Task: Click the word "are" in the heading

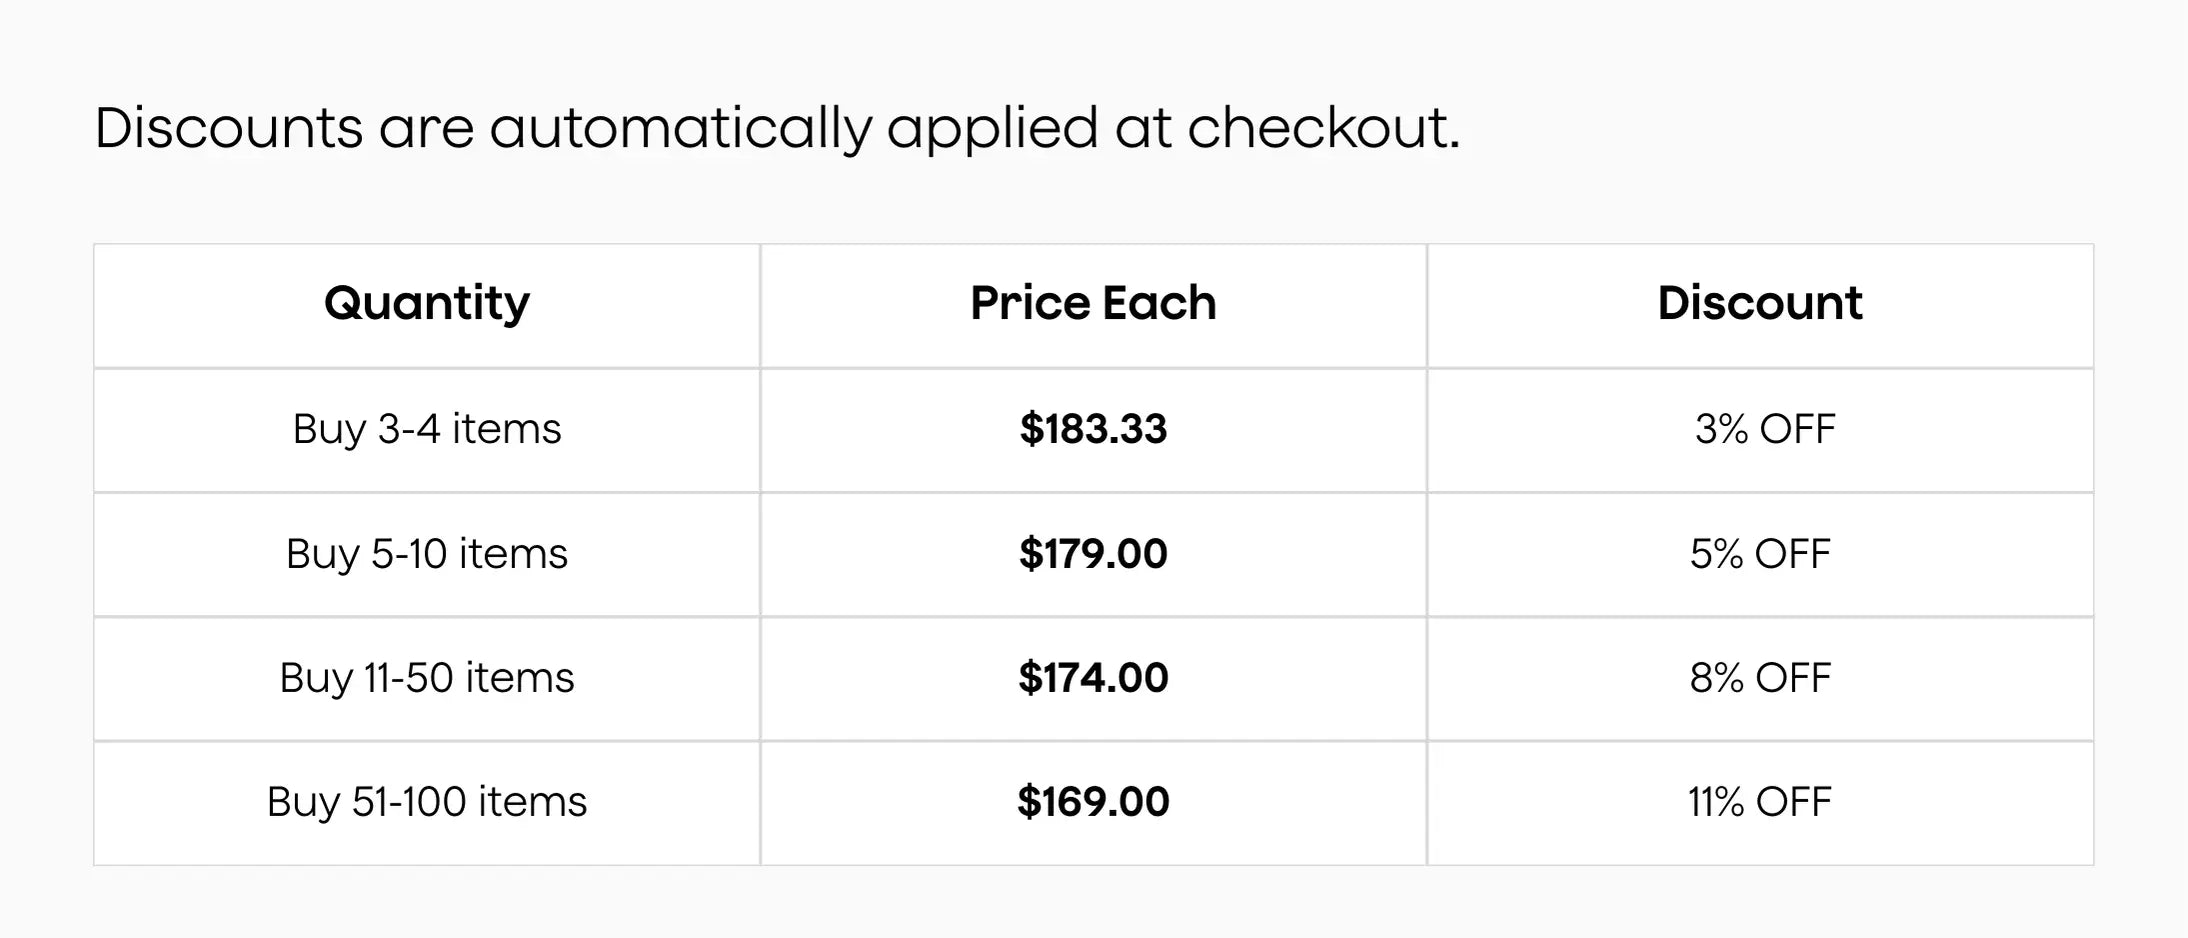Action: tap(426, 130)
